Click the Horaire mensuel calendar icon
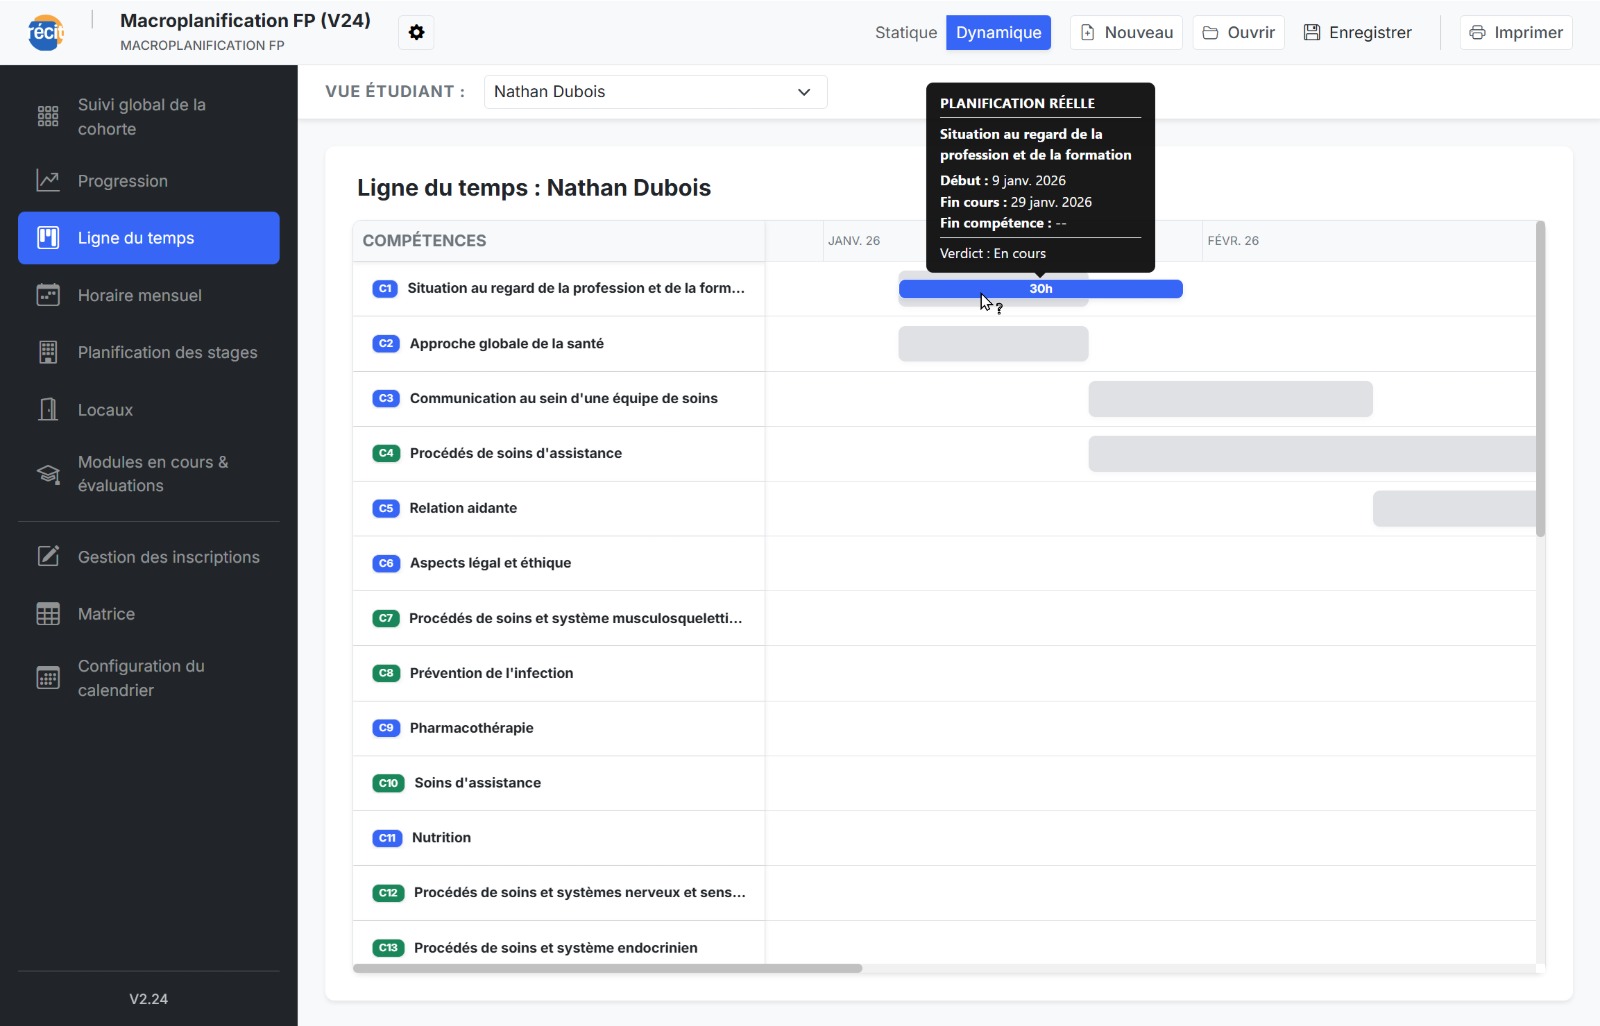 (48, 295)
